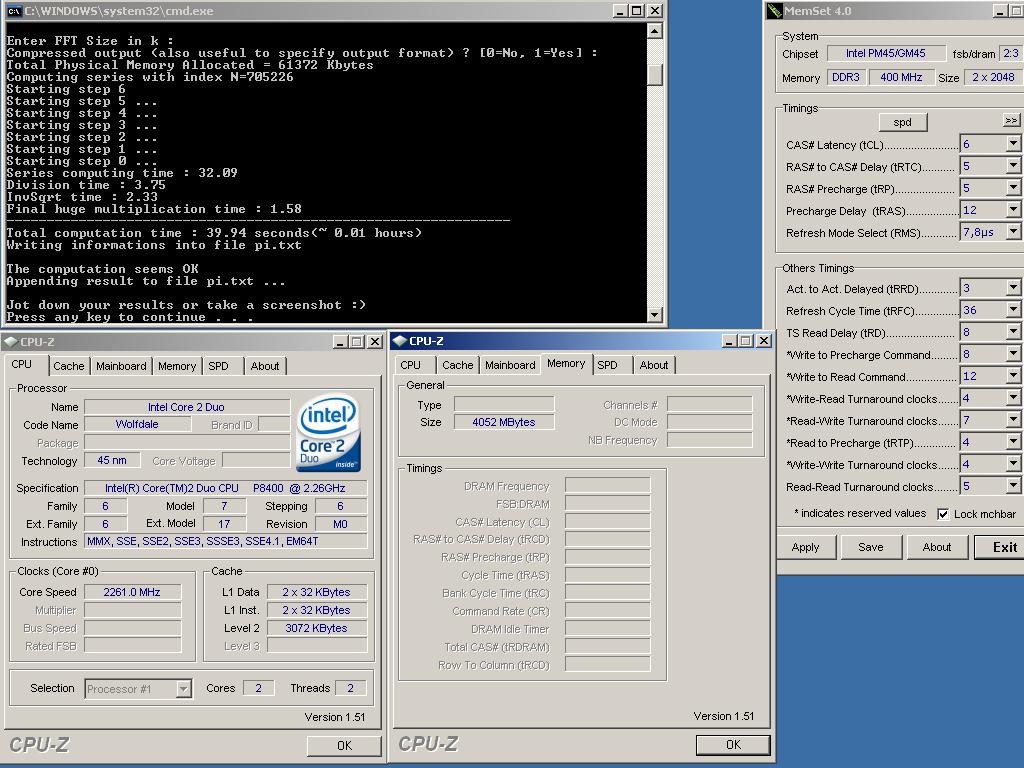Switch to CPU tab in right CPU-Z

coord(415,365)
